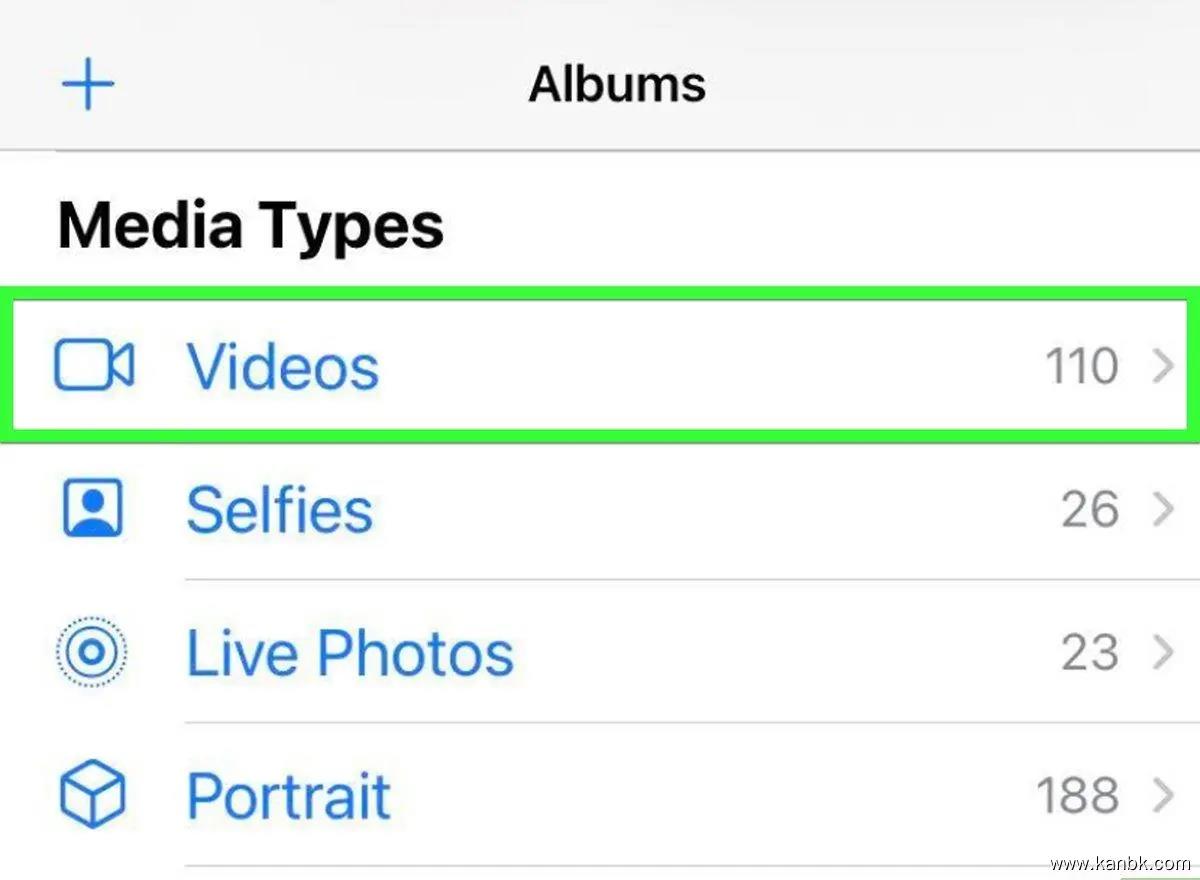Select the Selfies media type label

tap(279, 510)
